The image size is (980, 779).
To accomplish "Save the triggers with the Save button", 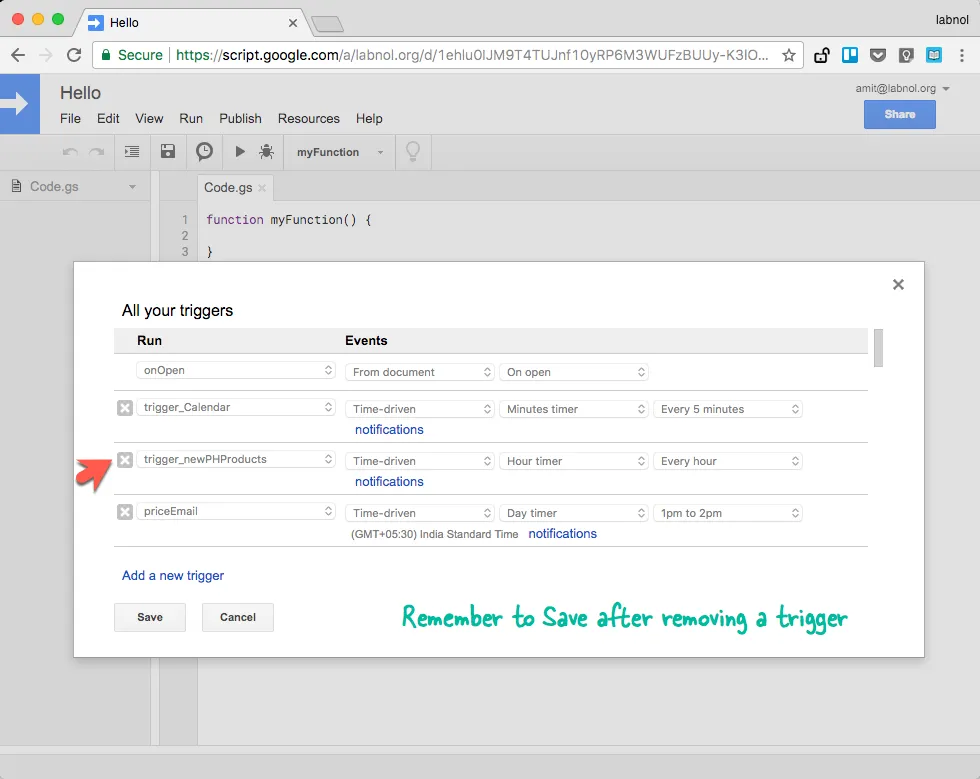I will point(149,617).
